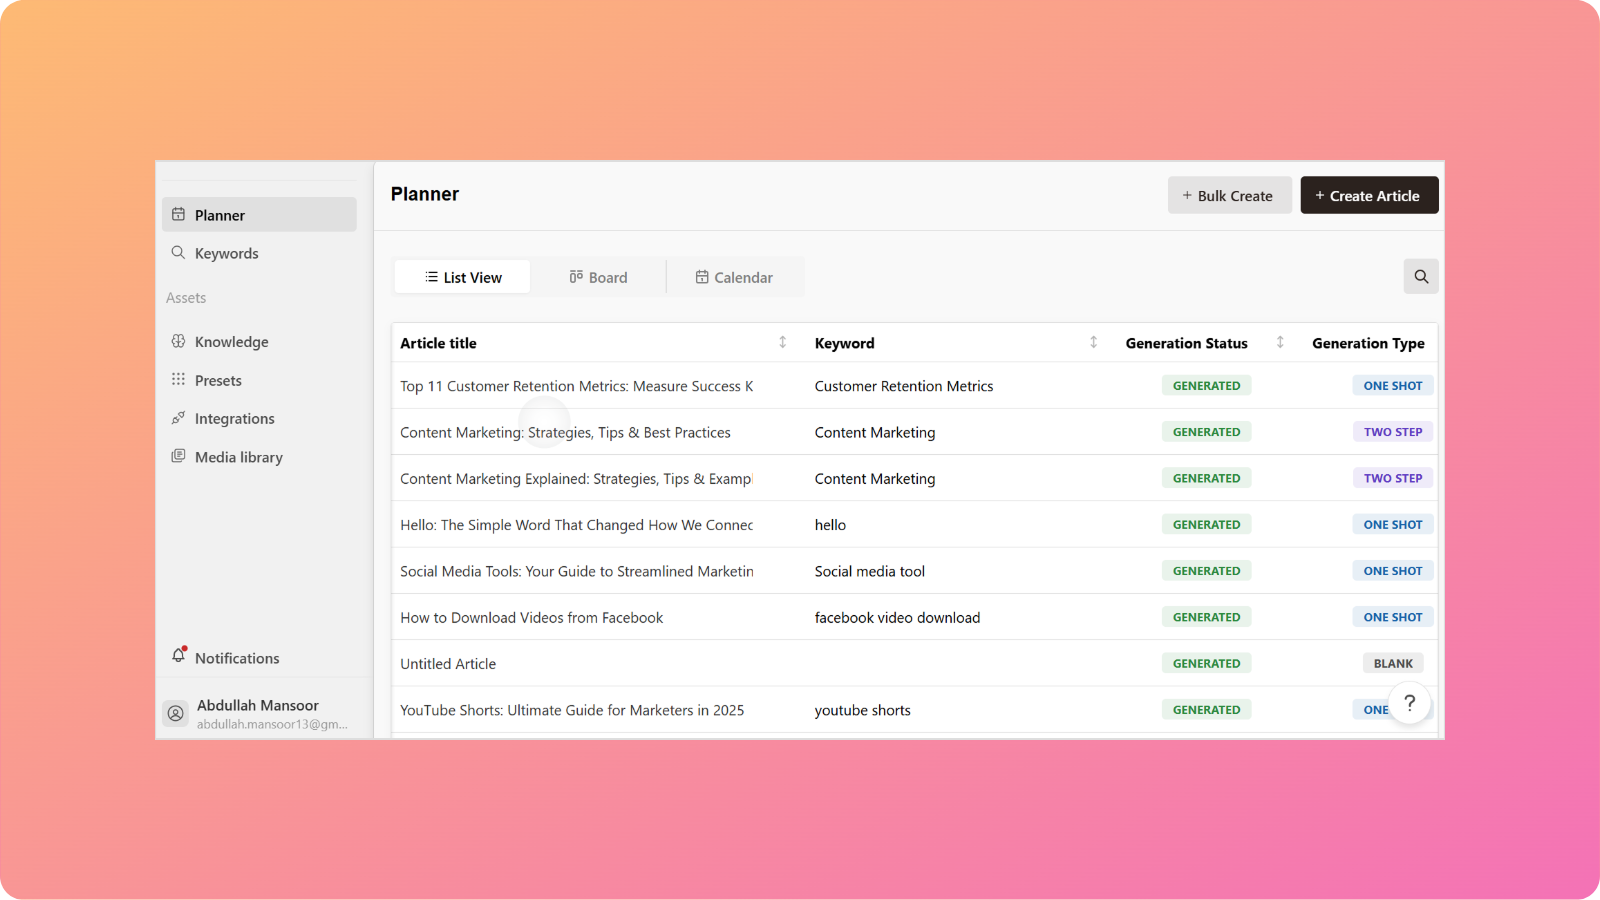Click the Notifications bell icon
This screenshot has width=1600, height=900.
coord(179,656)
